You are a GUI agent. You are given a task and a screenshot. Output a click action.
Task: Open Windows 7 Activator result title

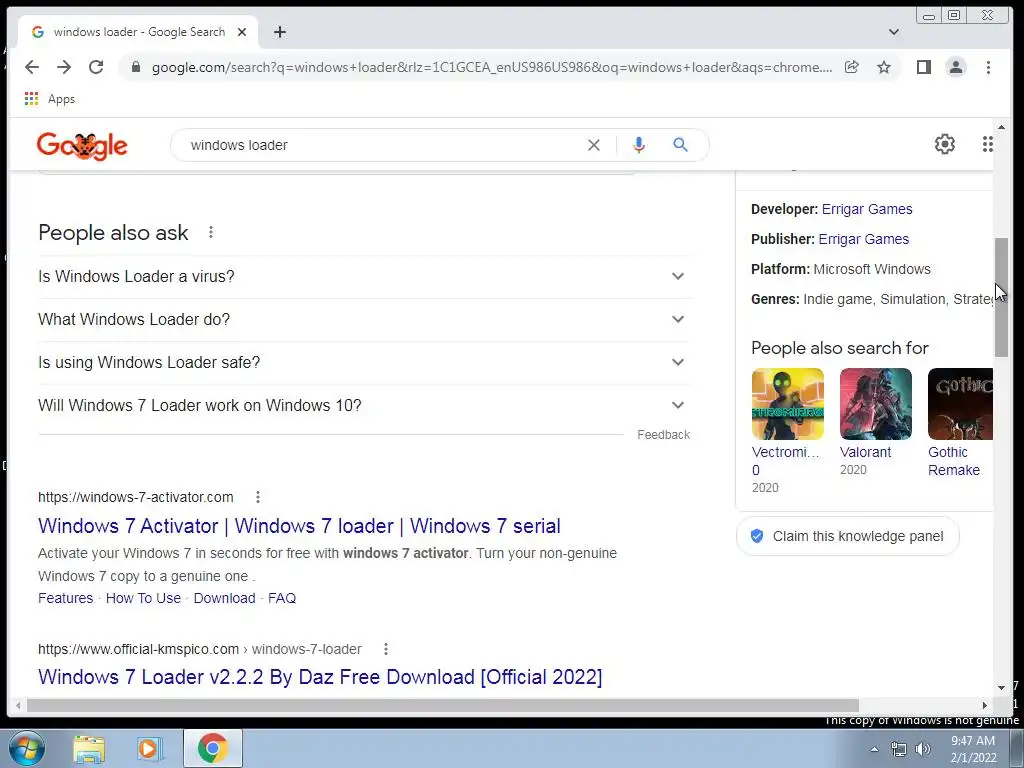tap(299, 526)
